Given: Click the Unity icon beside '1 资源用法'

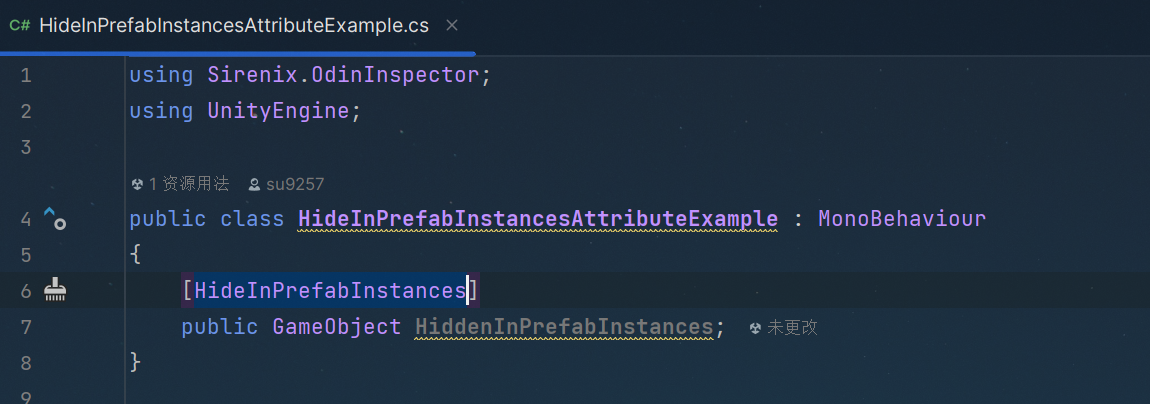Looking at the screenshot, I should click(x=136, y=184).
